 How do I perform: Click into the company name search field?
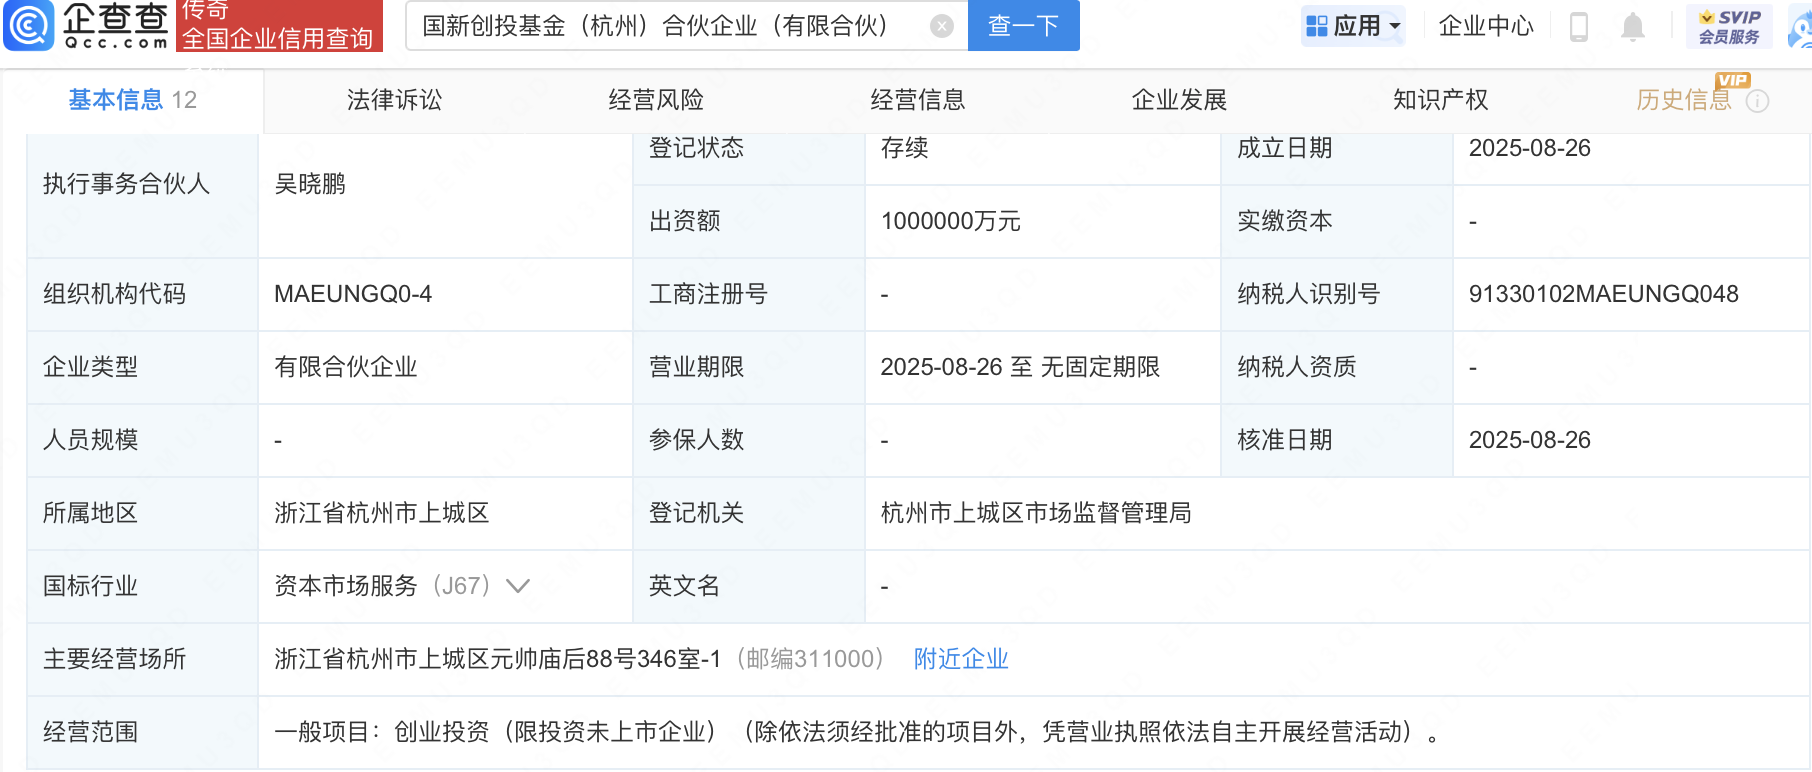(660, 26)
